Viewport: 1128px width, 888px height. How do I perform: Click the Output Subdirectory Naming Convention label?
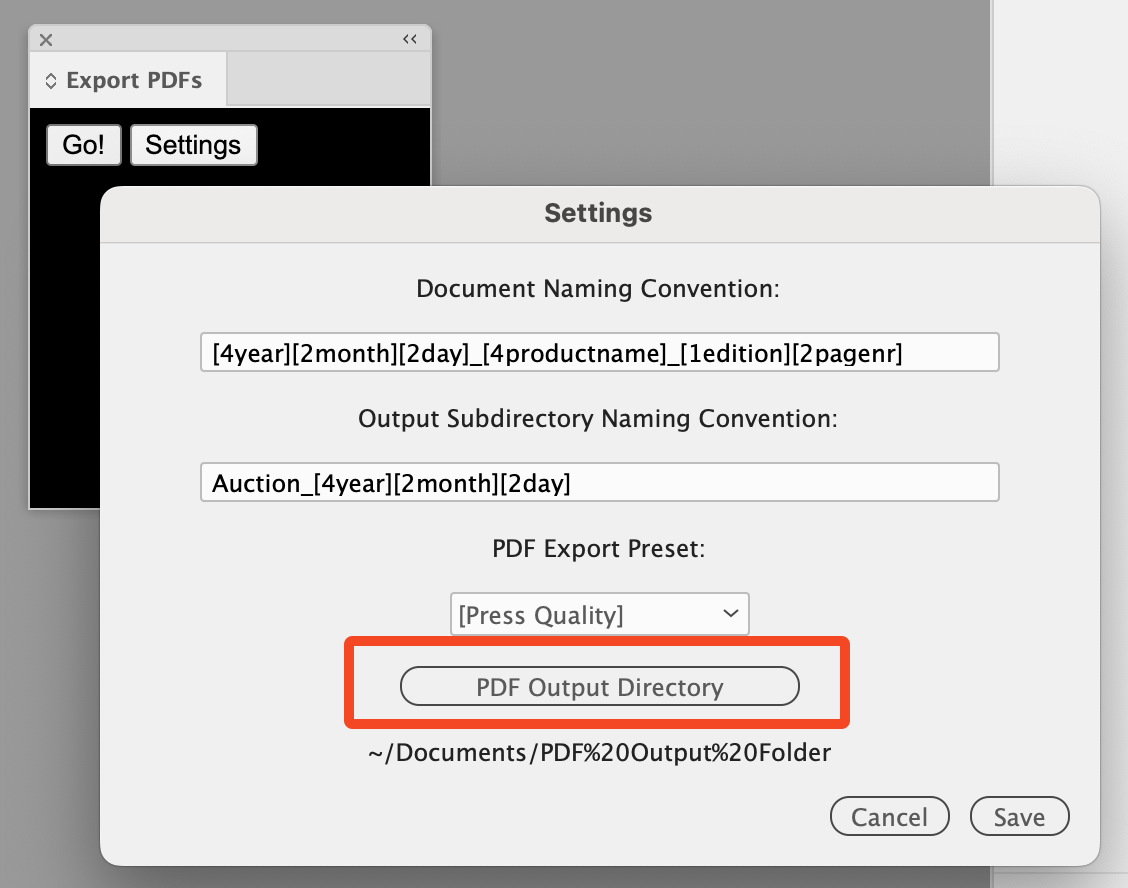(598, 419)
